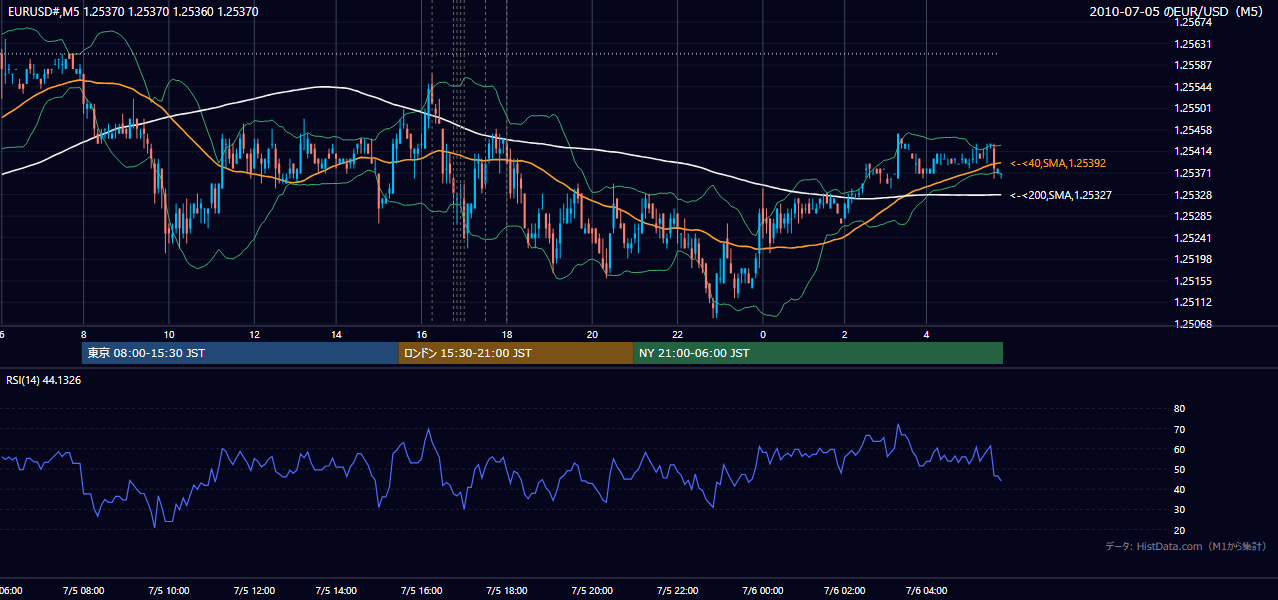This screenshot has width=1278, height=600.
Task: Click price axis label 1.25587
Action: (1194, 65)
